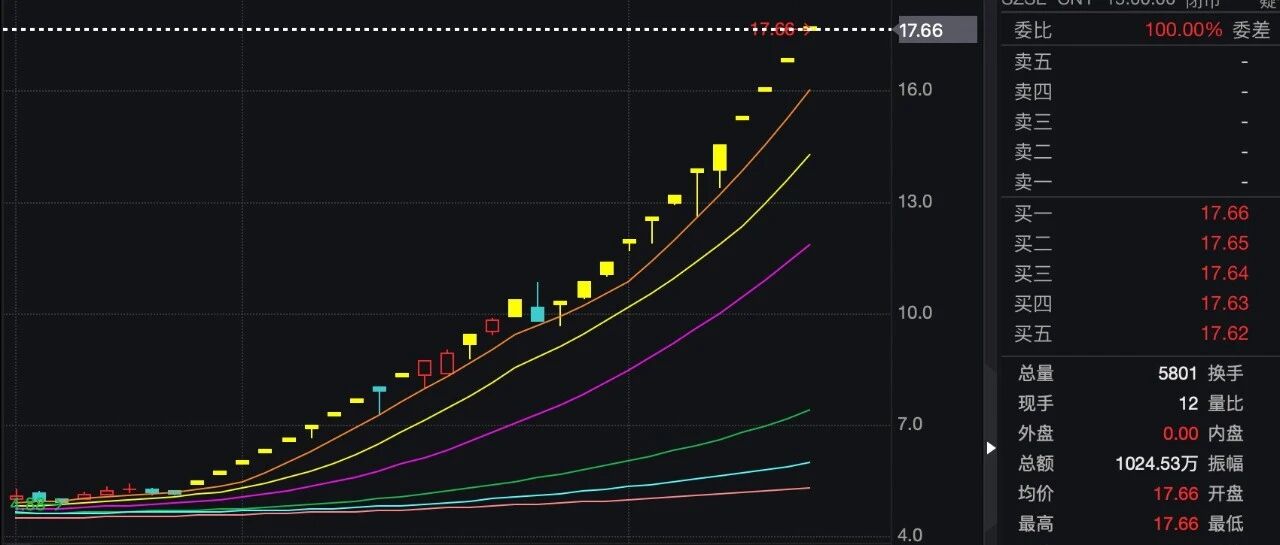The width and height of the screenshot is (1280, 545).
Task: Select the tall yellow candlestick above 13.0
Action: [720, 158]
